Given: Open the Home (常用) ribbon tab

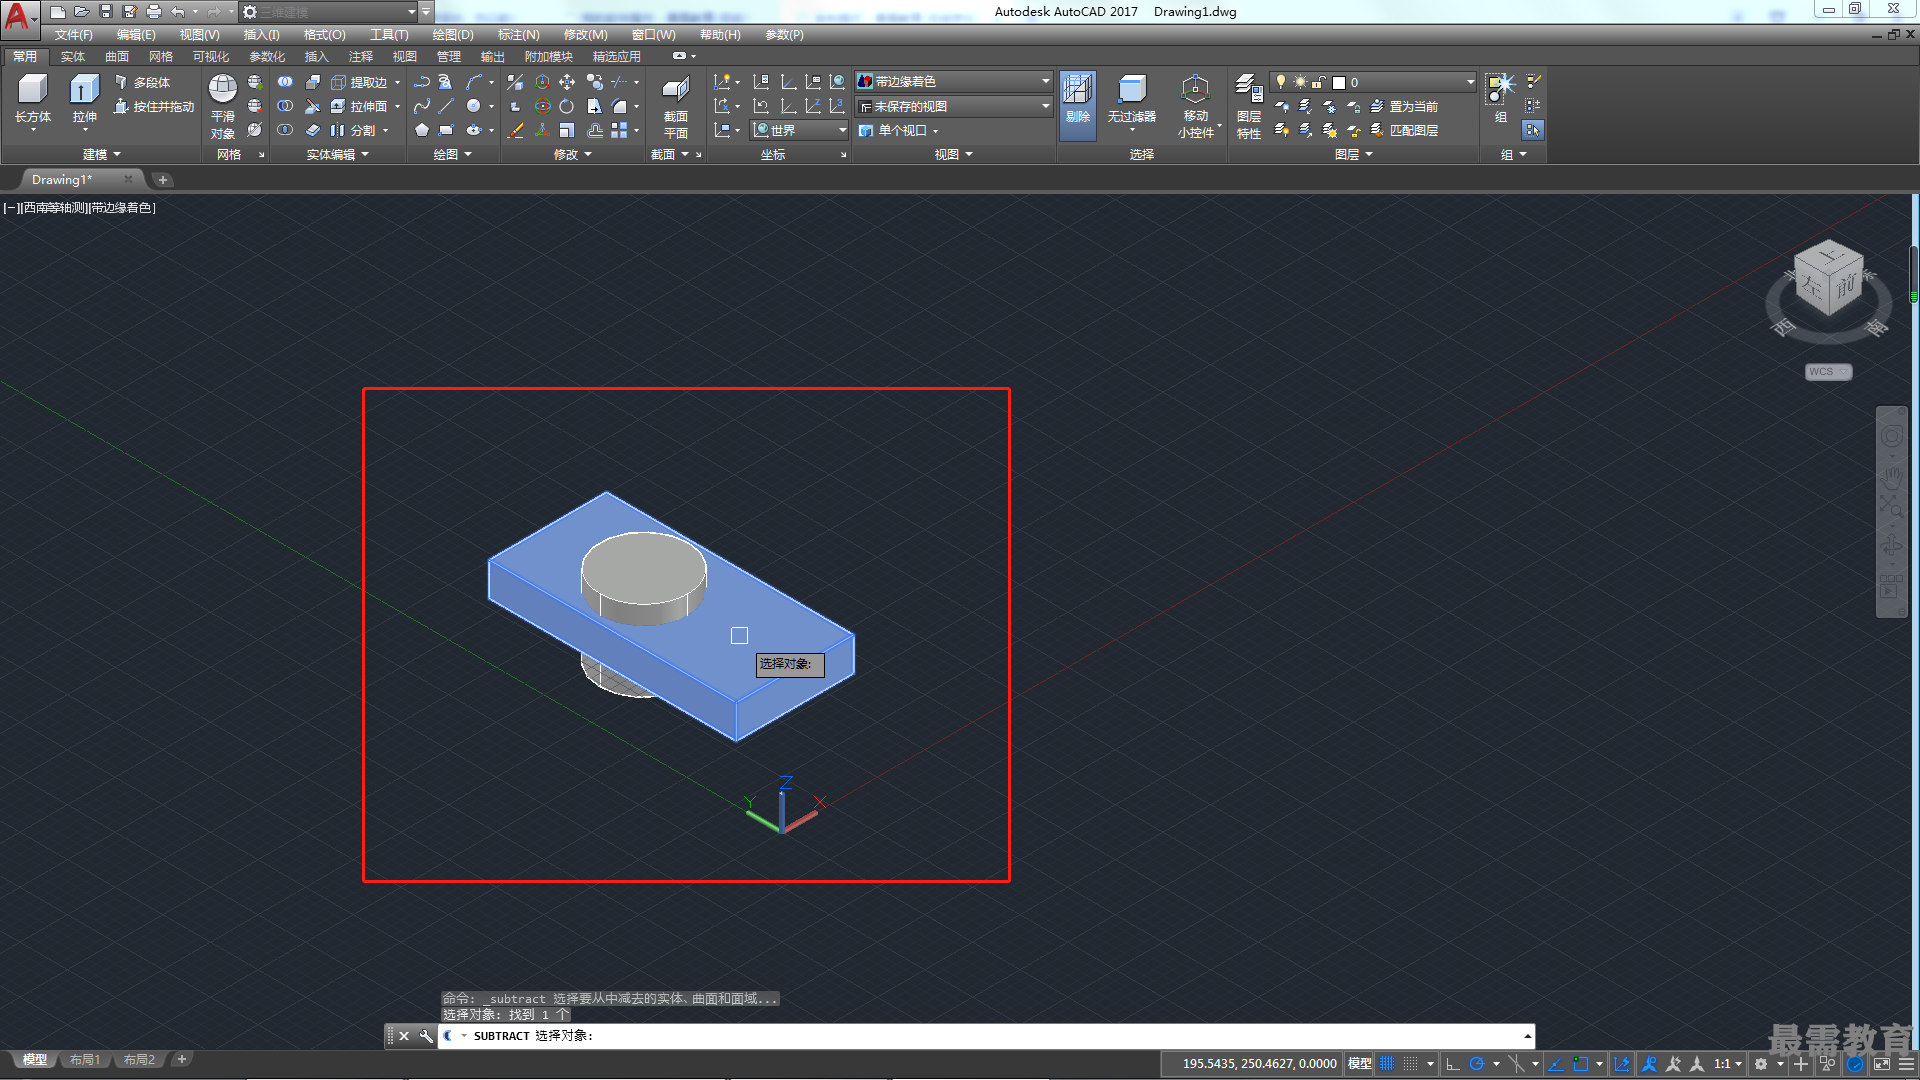Looking at the screenshot, I should point(25,57).
